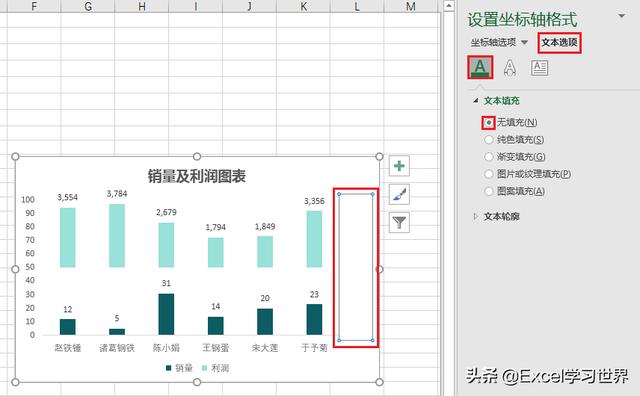Viewport: 640px width, 396px height.
Task: Switch to the 文本选项 tab
Action: point(559,42)
